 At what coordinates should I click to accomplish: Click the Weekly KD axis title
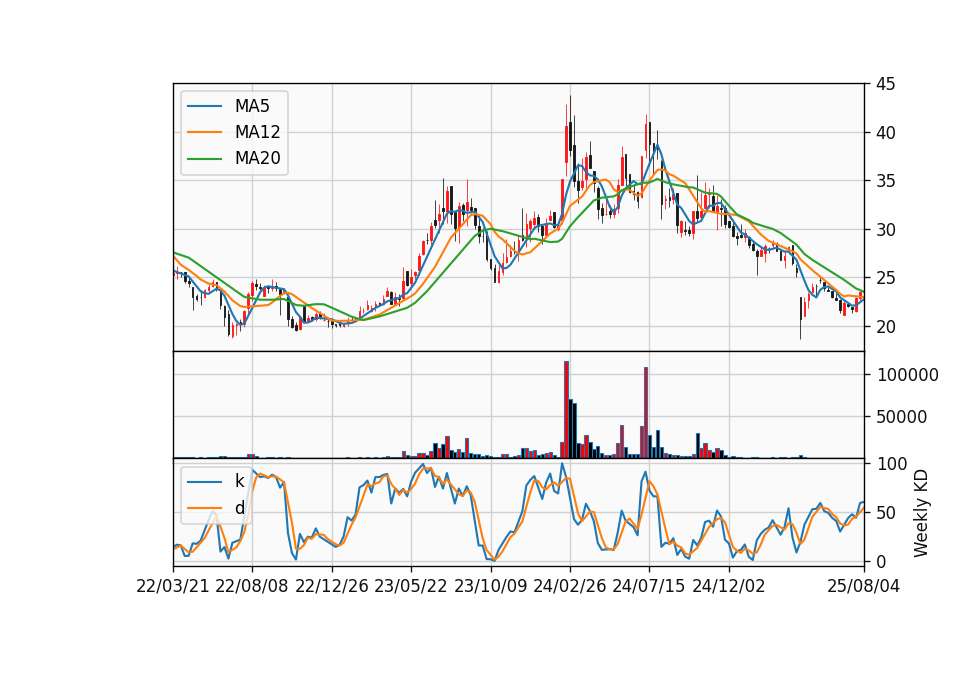[921, 514]
